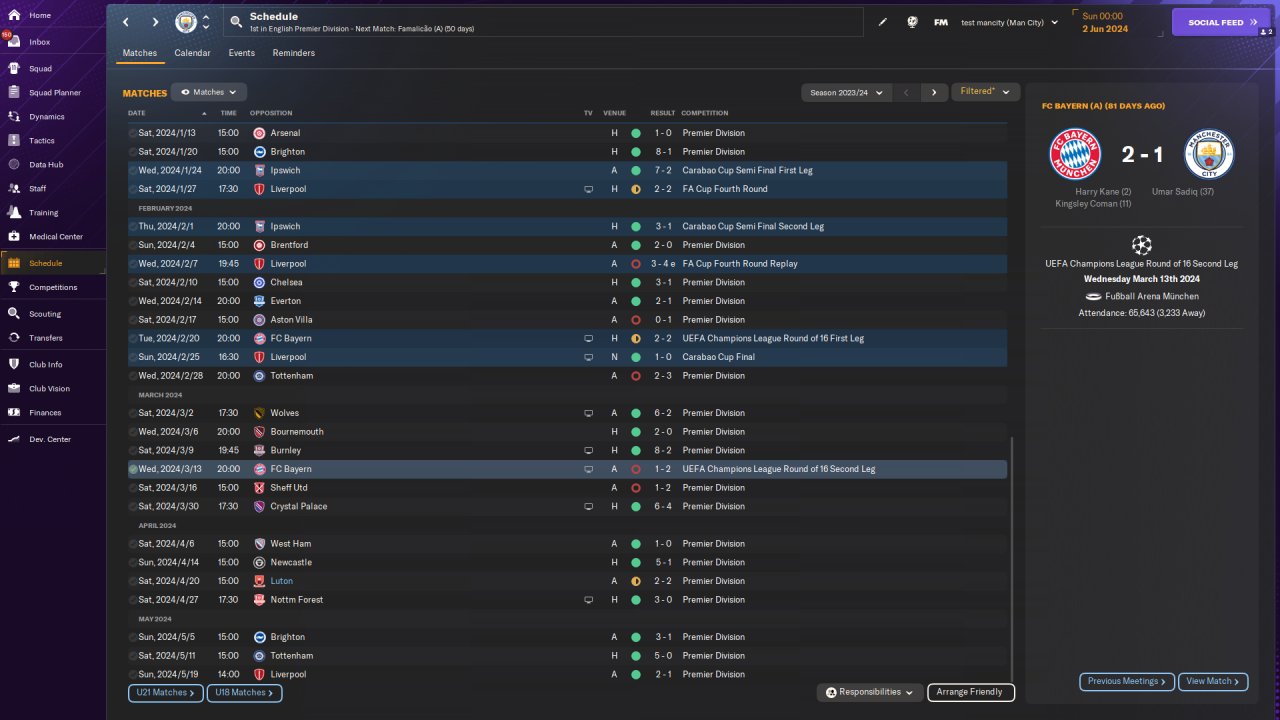Open Medical Center icon in sidebar

pyautogui.click(x=14, y=237)
